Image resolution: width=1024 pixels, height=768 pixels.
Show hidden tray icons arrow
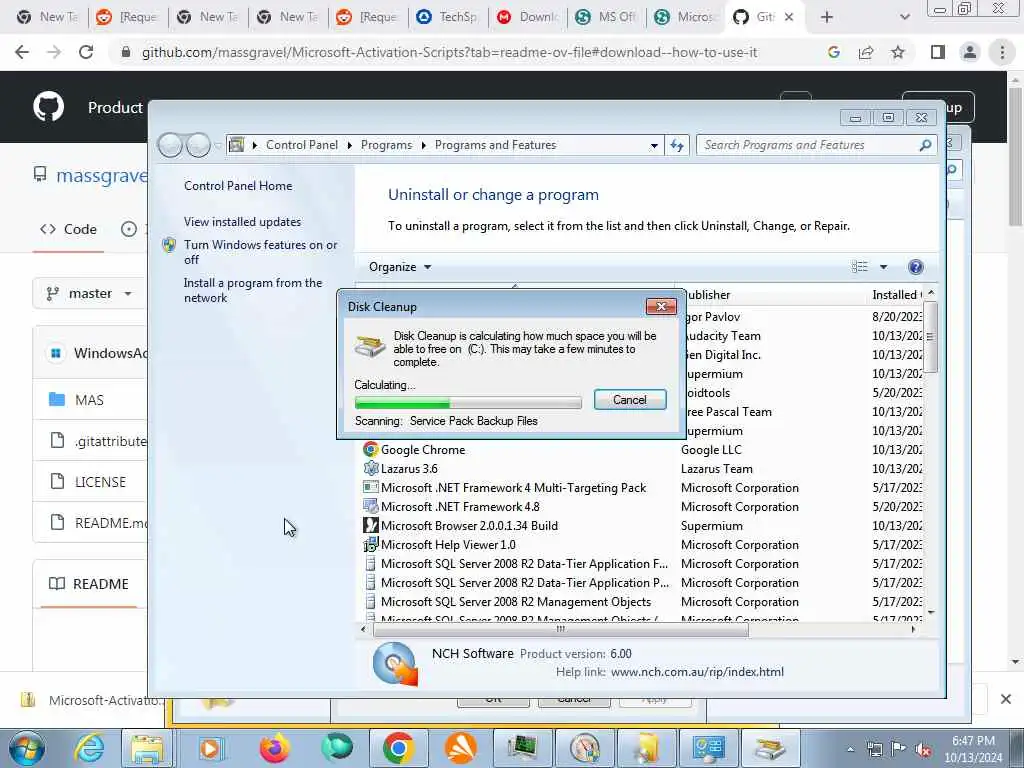(x=850, y=749)
